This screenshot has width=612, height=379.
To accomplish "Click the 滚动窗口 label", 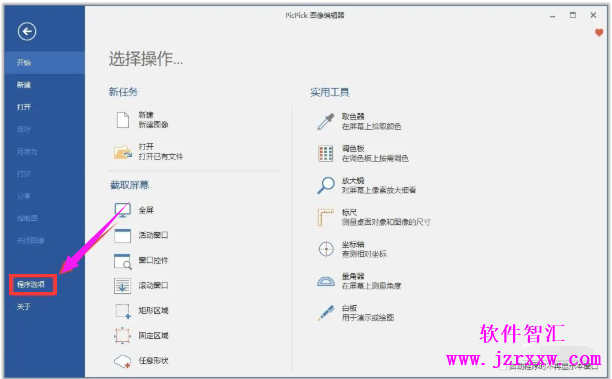I will click(153, 286).
